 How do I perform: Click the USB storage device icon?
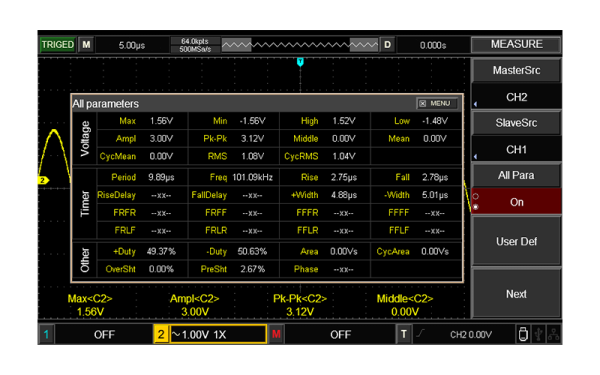point(523,334)
